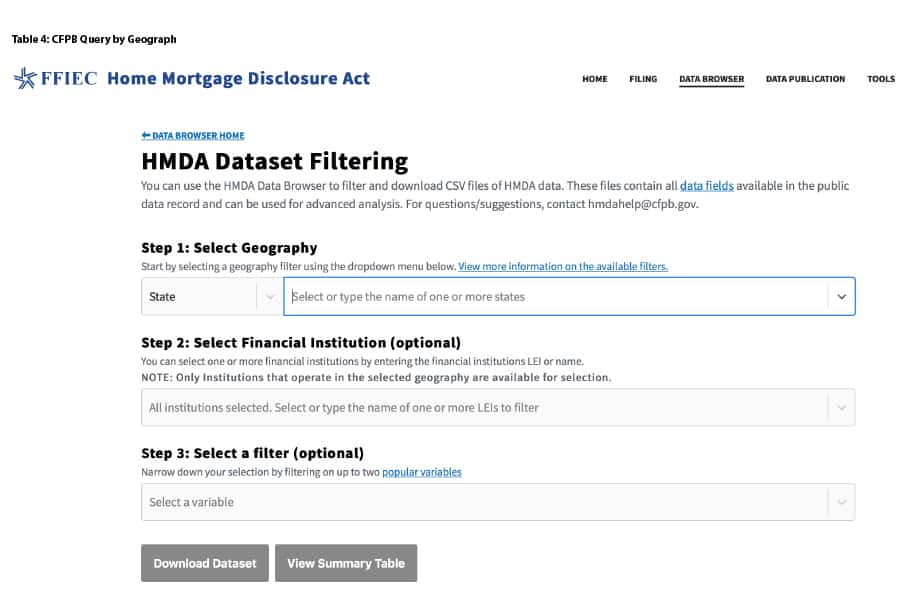Expand the institutions list chevron
900x612 pixels.
click(841, 408)
